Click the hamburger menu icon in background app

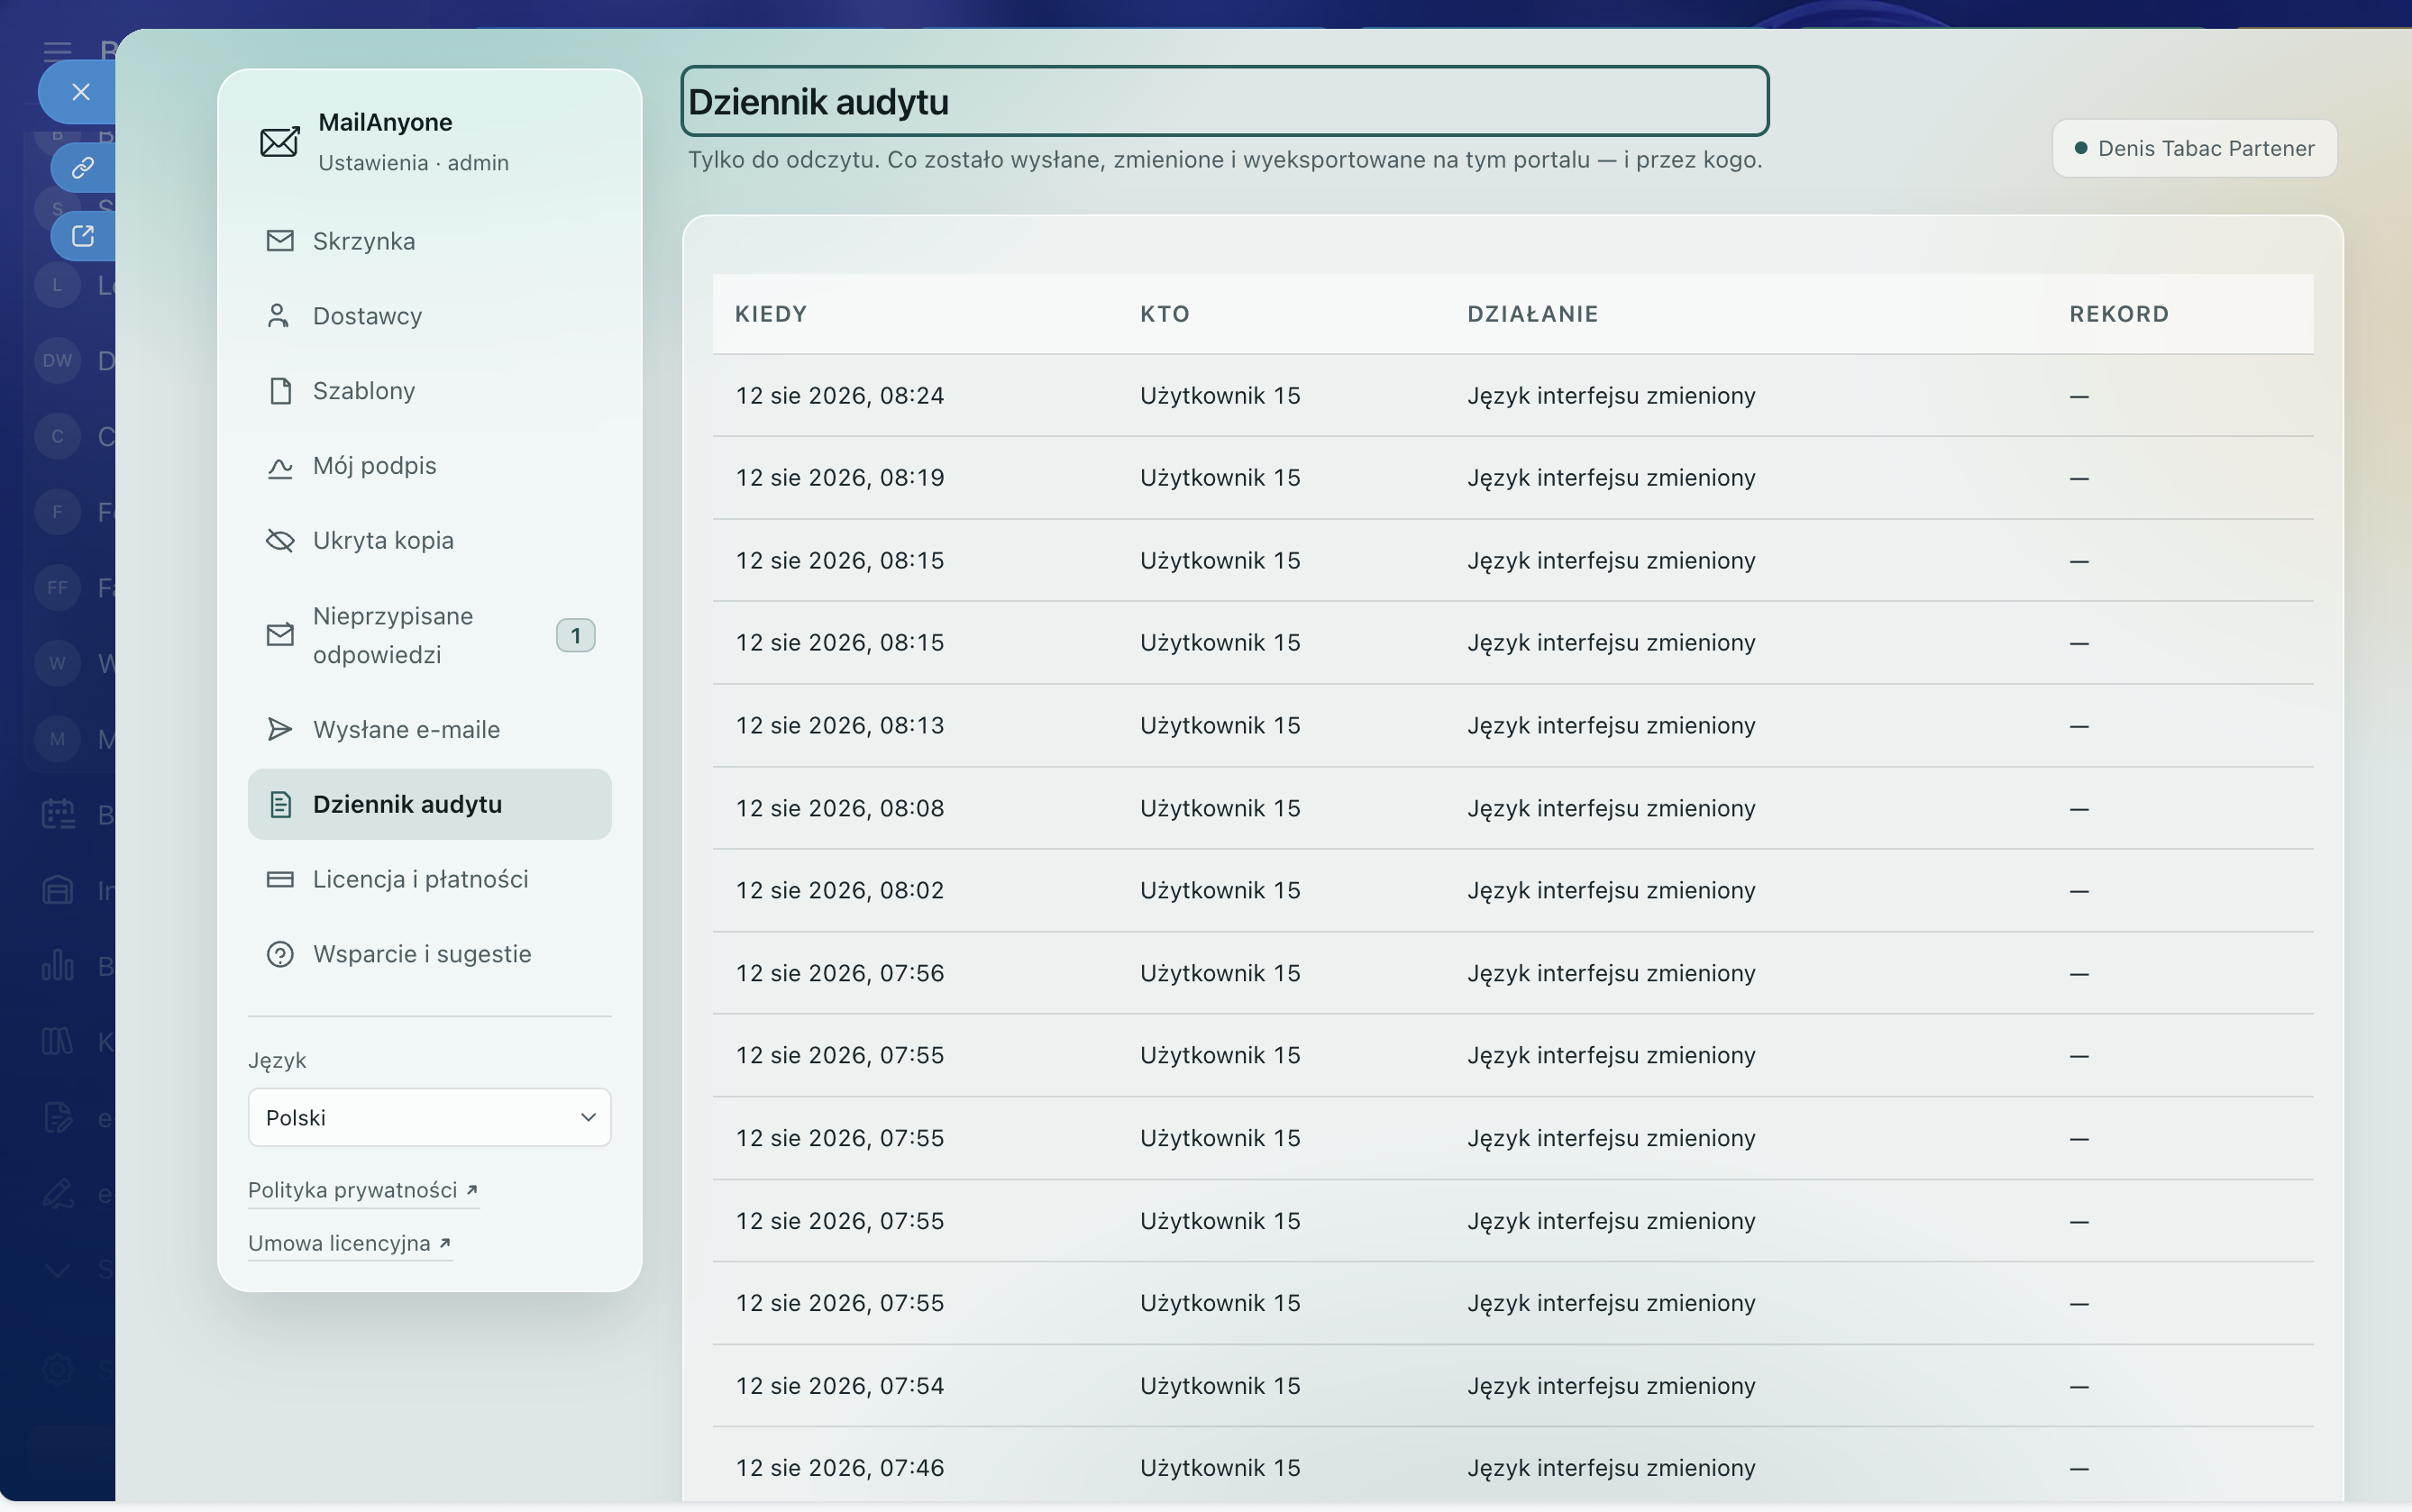coord(58,51)
